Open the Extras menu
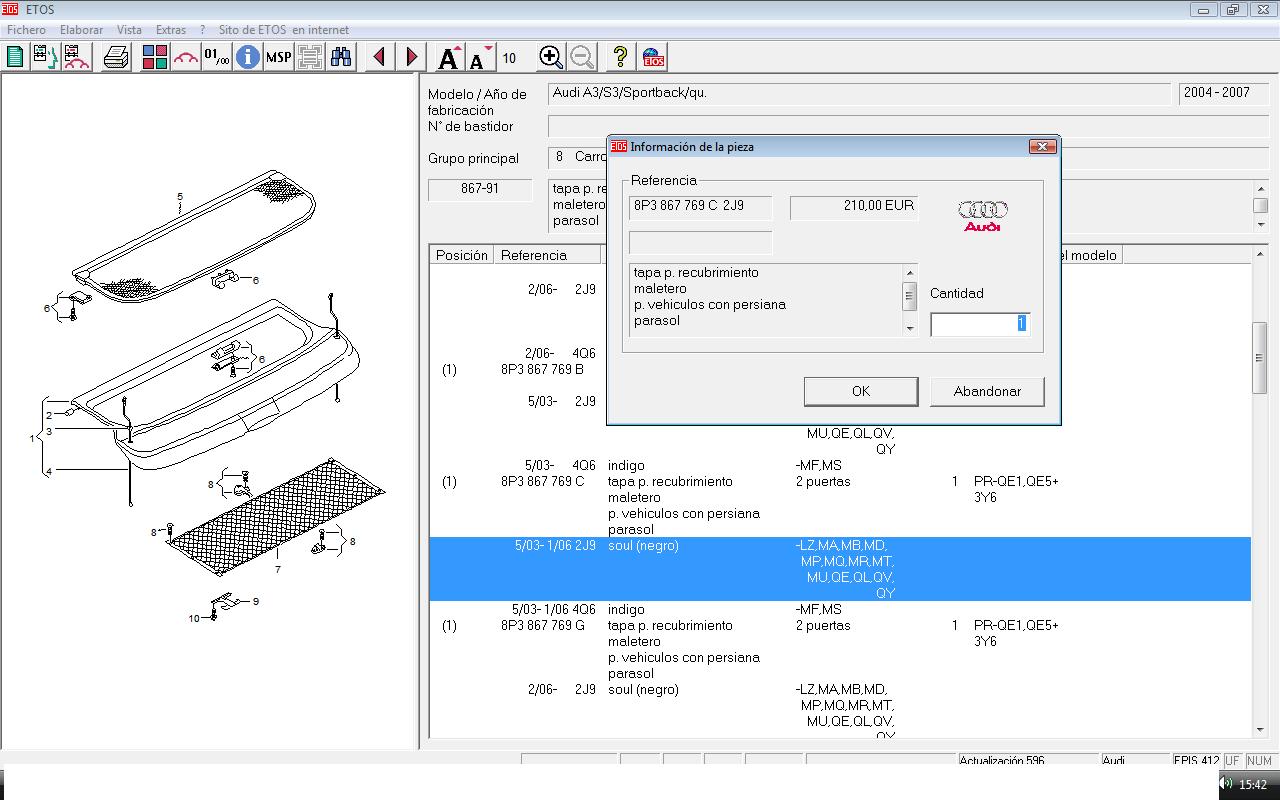 pyautogui.click(x=171, y=30)
